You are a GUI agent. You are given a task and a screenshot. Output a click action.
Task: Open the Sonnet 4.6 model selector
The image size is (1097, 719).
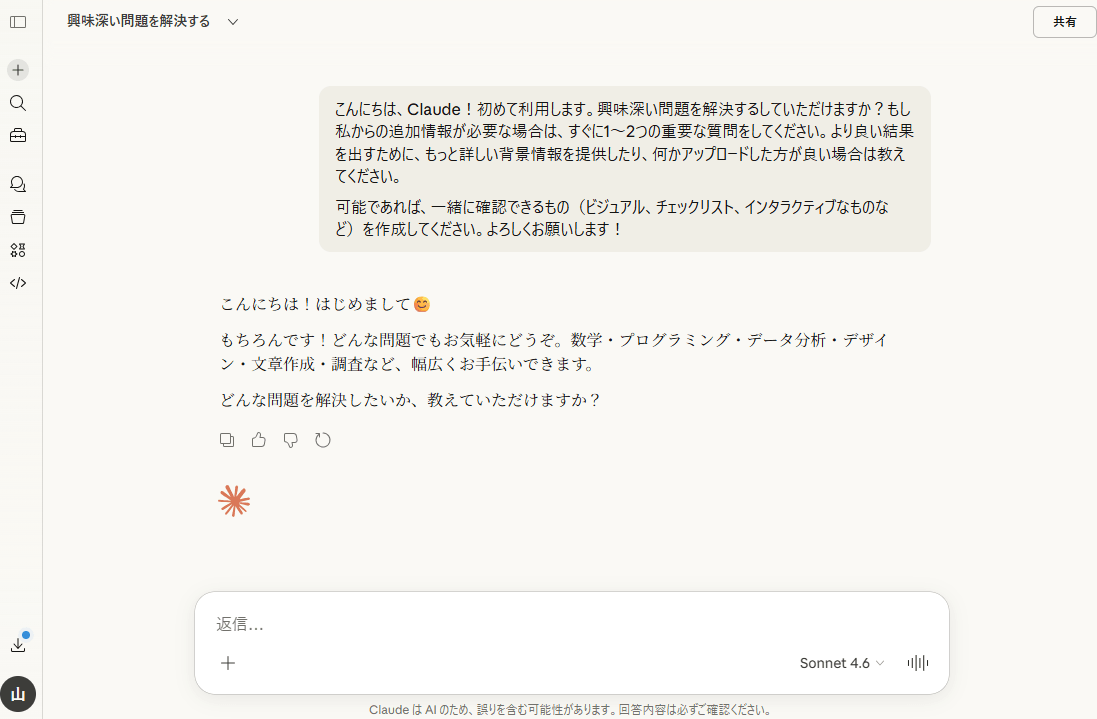coord(840,663)
